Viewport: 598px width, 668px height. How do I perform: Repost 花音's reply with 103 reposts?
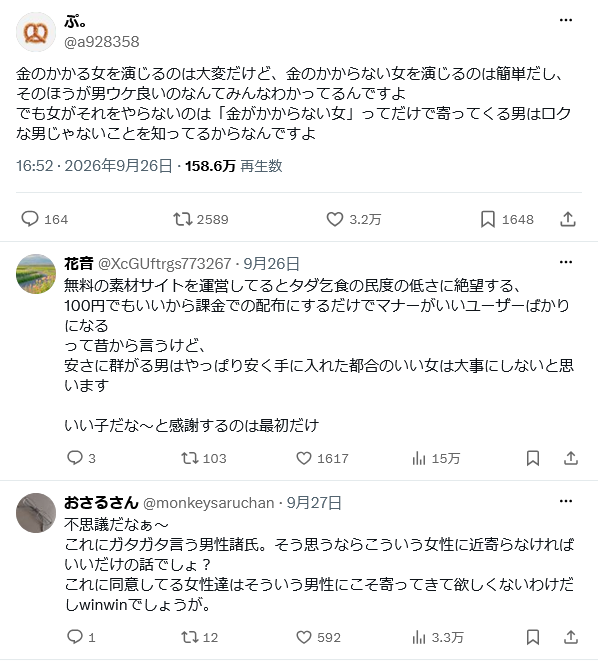pyautogui.click(x=190, y=458)
